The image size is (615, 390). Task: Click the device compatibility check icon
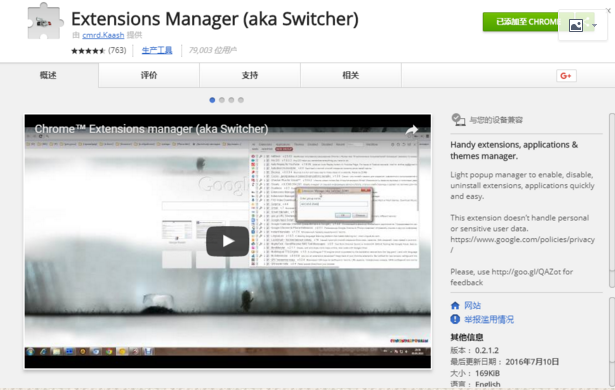(x=458, y=119)
